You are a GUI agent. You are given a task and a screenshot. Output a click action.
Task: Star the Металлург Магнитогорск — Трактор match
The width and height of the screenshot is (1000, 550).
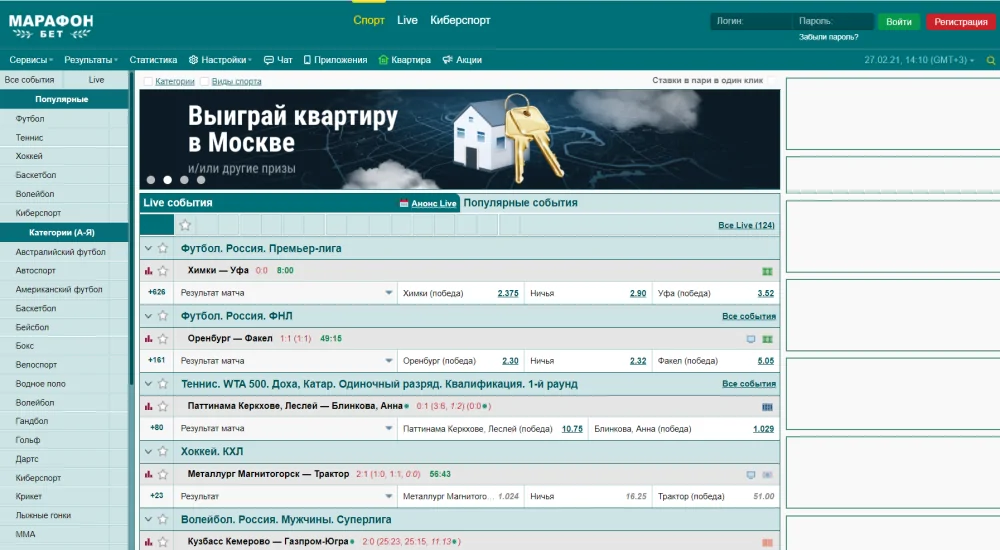tap(163, 474)
